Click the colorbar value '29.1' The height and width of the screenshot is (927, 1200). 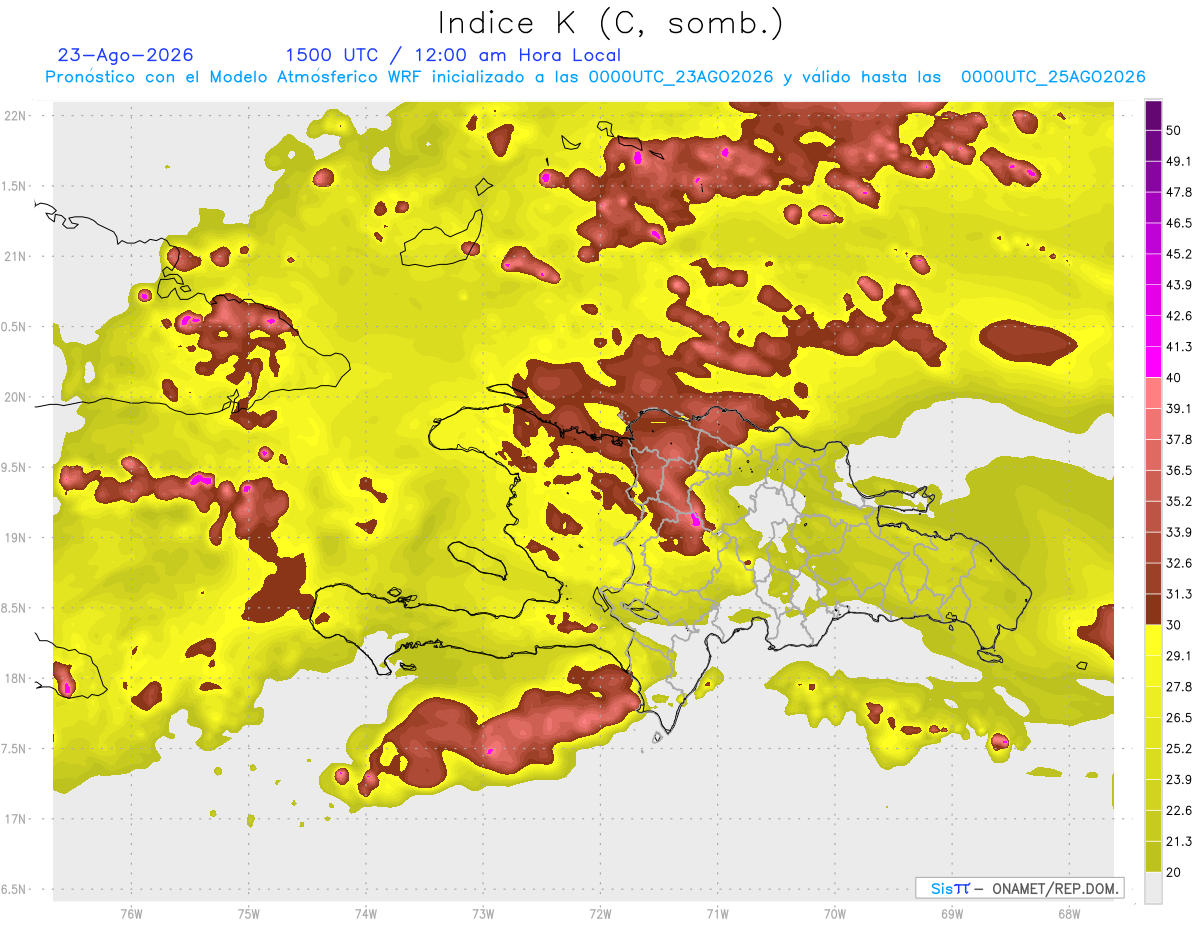tap(1178, 656)
